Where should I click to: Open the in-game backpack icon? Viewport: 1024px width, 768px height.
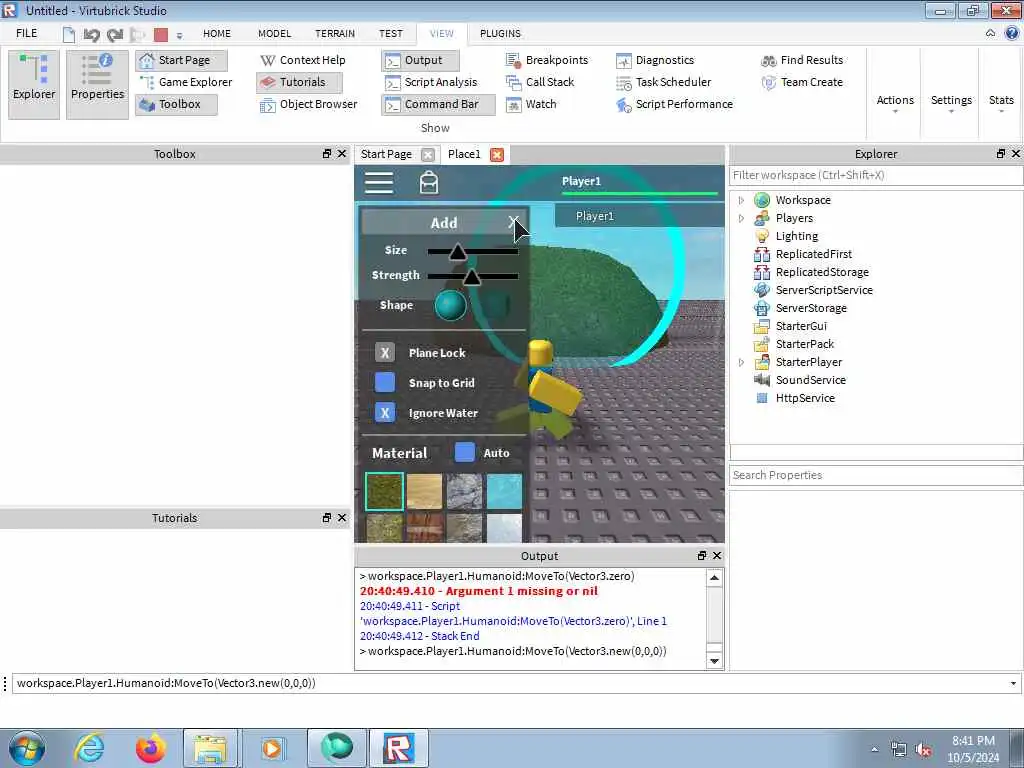coord(428,183)
